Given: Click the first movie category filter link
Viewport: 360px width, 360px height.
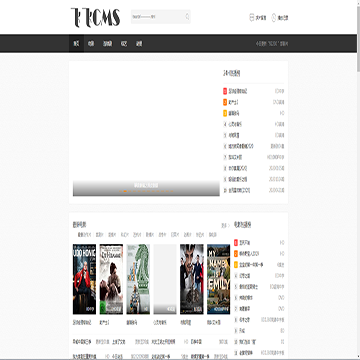Looking at the screenshot, I should (x=84, y=235).
